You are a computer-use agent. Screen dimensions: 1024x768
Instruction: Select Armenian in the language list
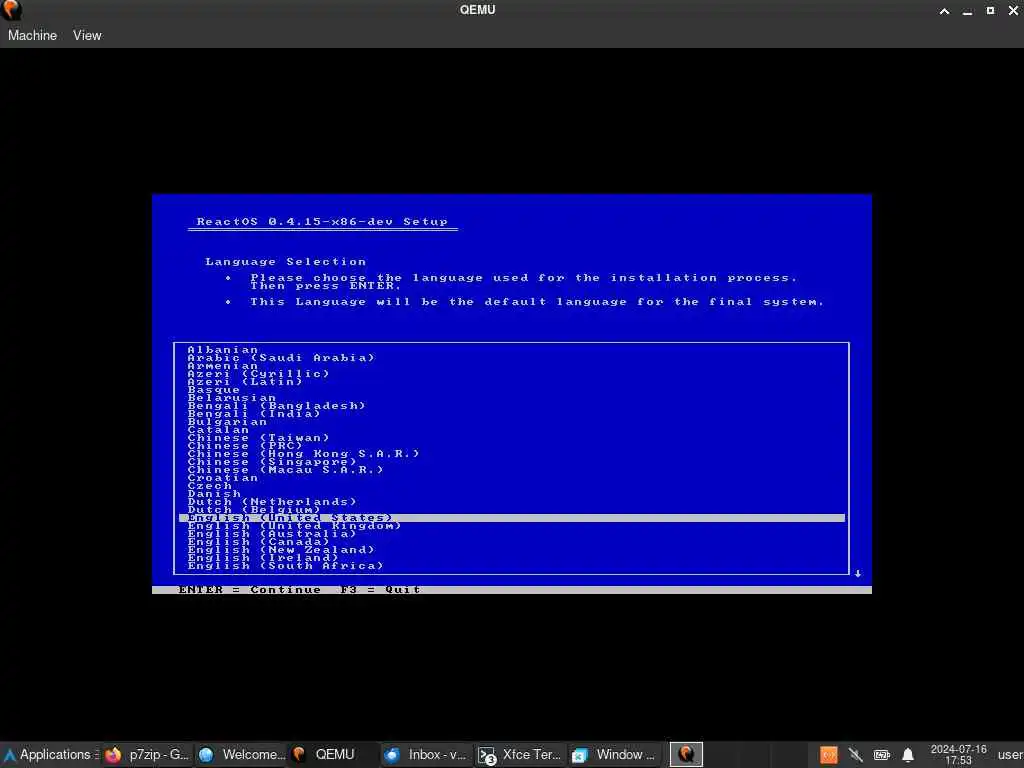click(x=223, y=366)
